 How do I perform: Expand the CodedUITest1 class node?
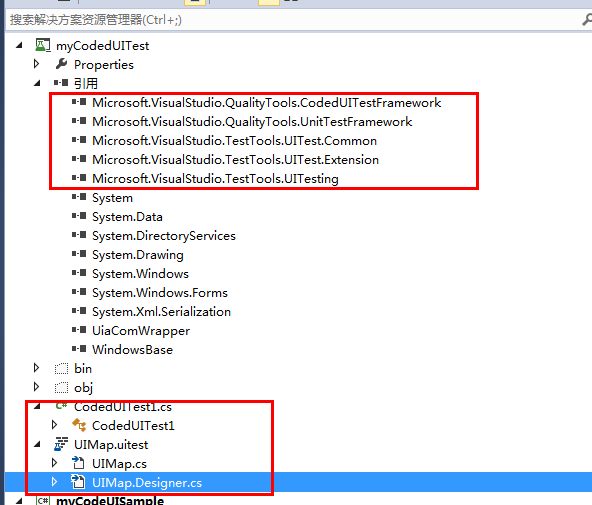point(54,425)
